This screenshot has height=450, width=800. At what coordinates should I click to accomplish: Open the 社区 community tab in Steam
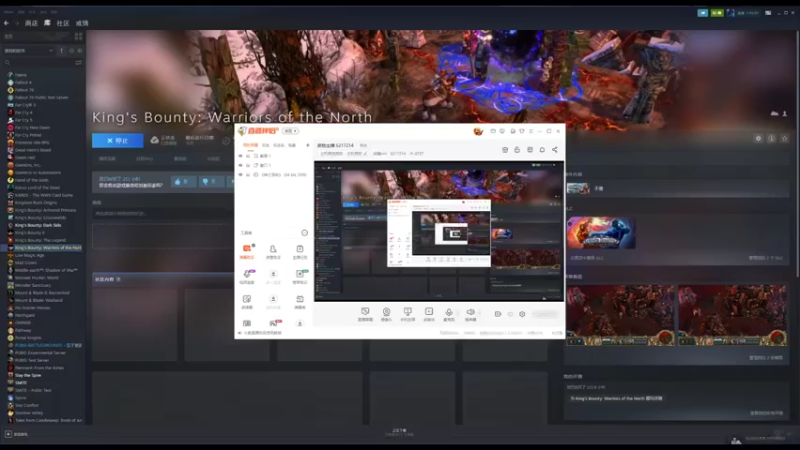coord(63,23)
